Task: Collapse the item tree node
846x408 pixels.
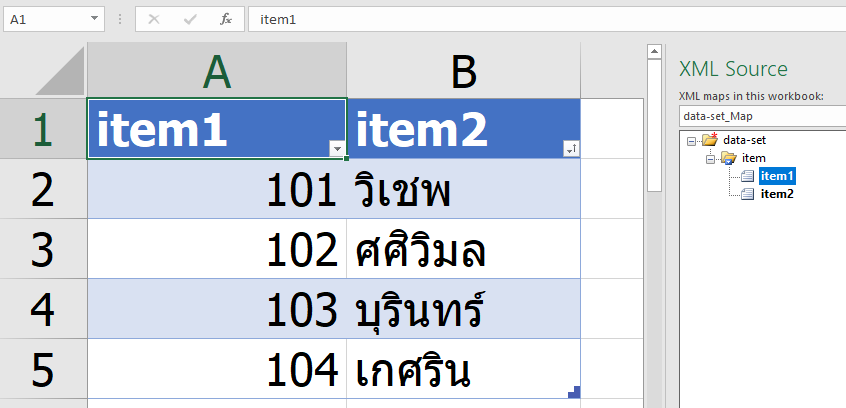Action: tap(710, 158)
